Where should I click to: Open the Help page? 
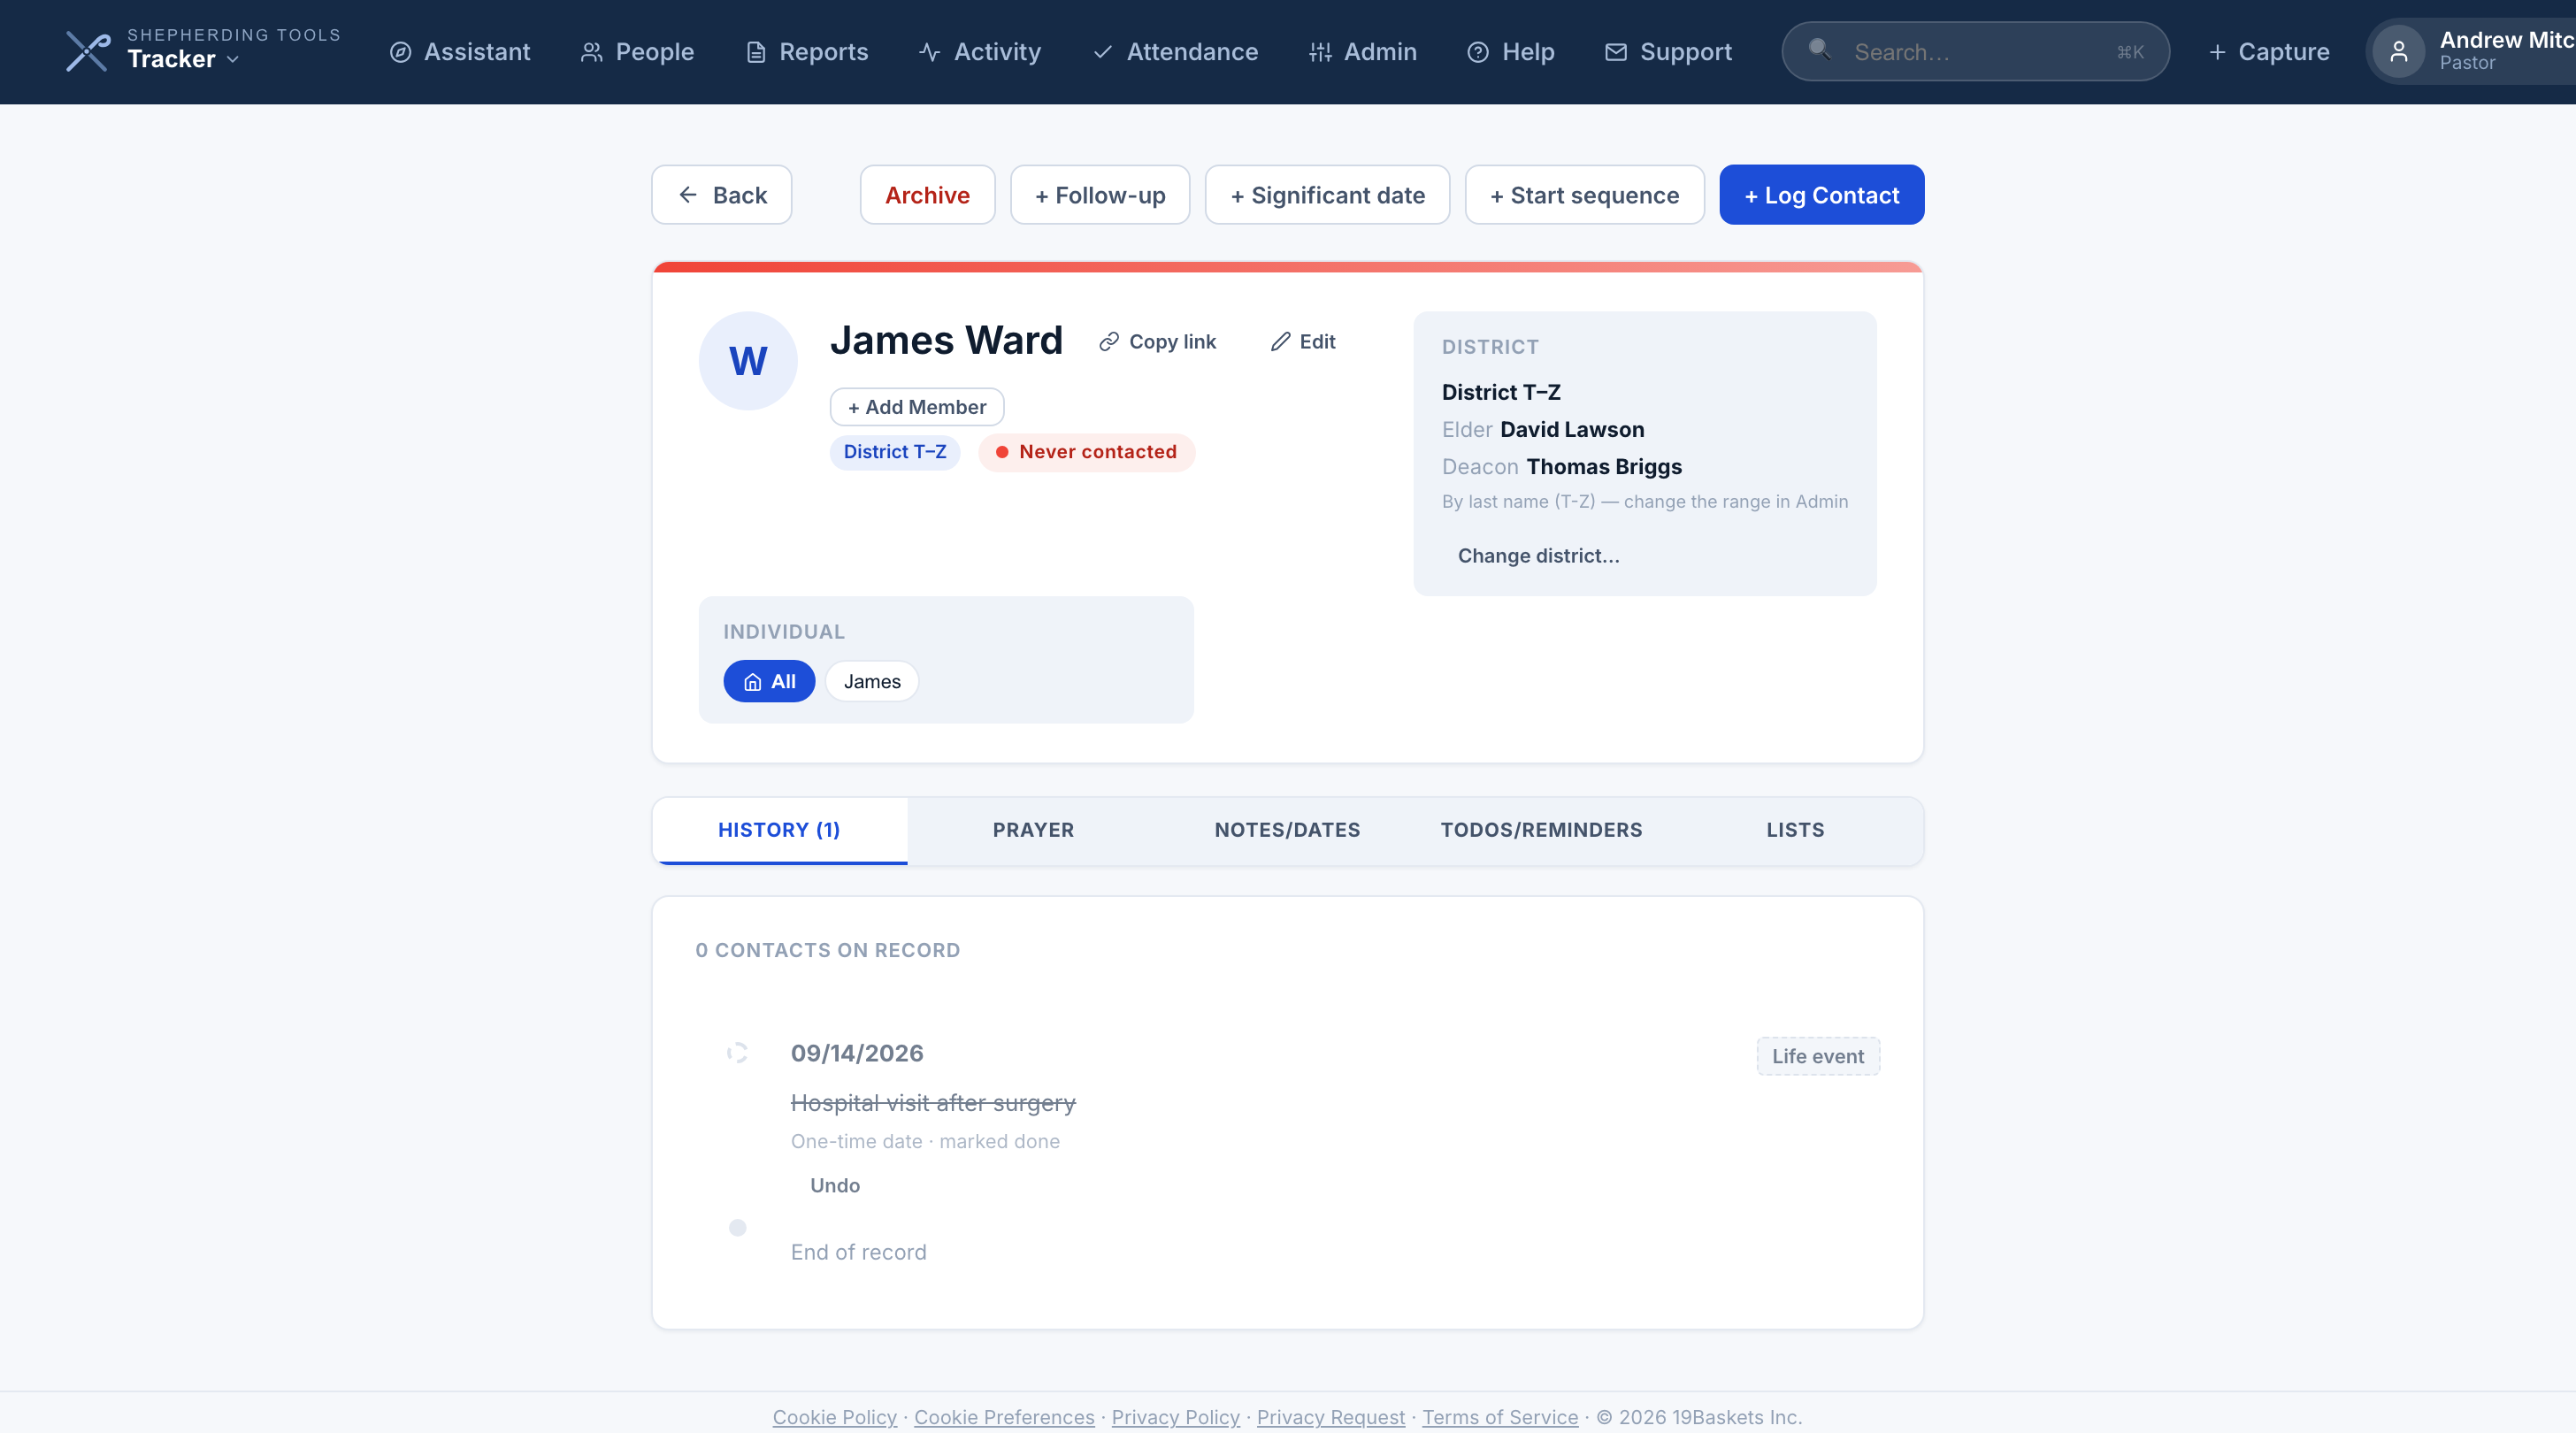point(1511,52)
